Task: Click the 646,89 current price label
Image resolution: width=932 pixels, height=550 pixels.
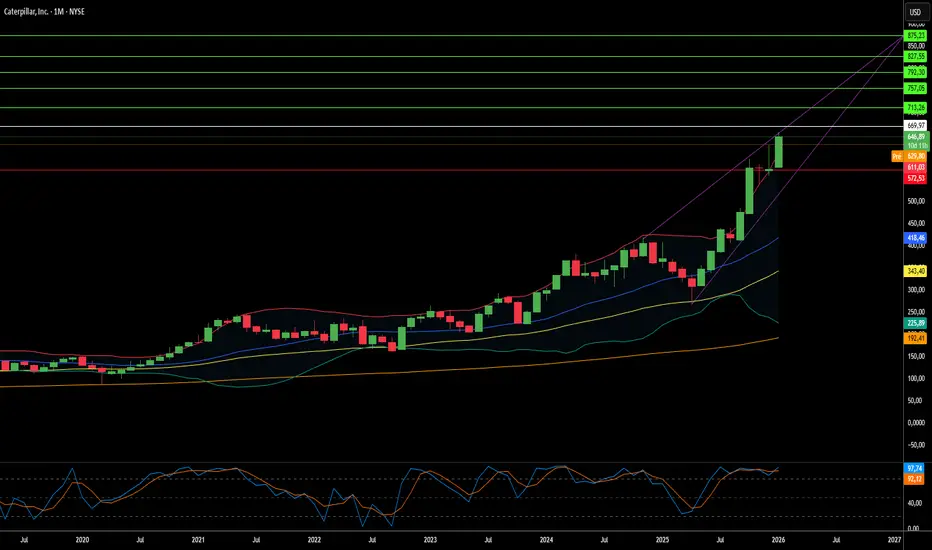Action: 915,137
